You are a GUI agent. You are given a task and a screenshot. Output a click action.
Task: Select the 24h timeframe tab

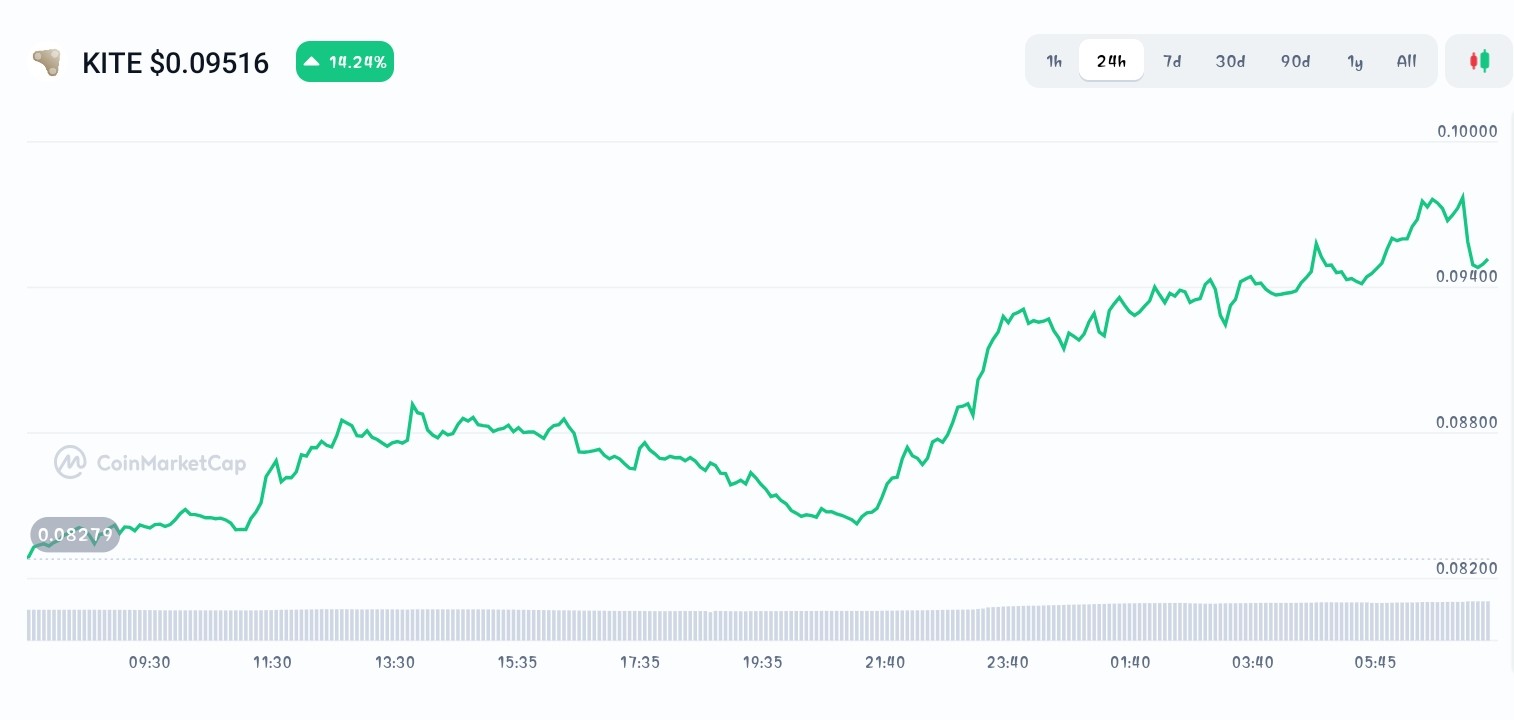point(1111,61)
